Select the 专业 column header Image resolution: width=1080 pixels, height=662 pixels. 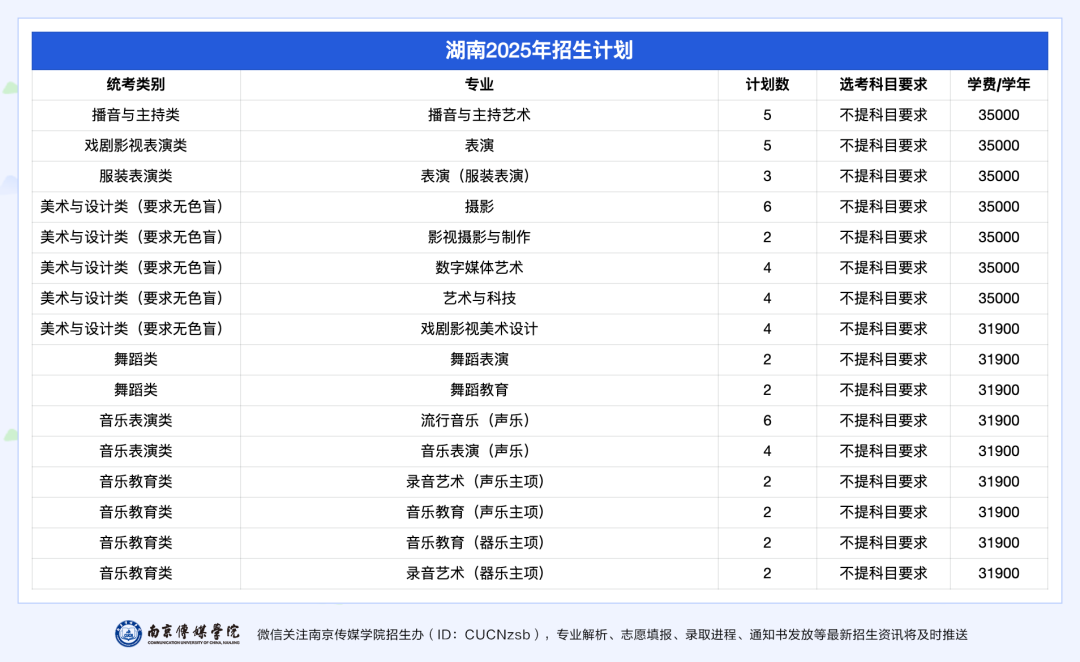479,85
